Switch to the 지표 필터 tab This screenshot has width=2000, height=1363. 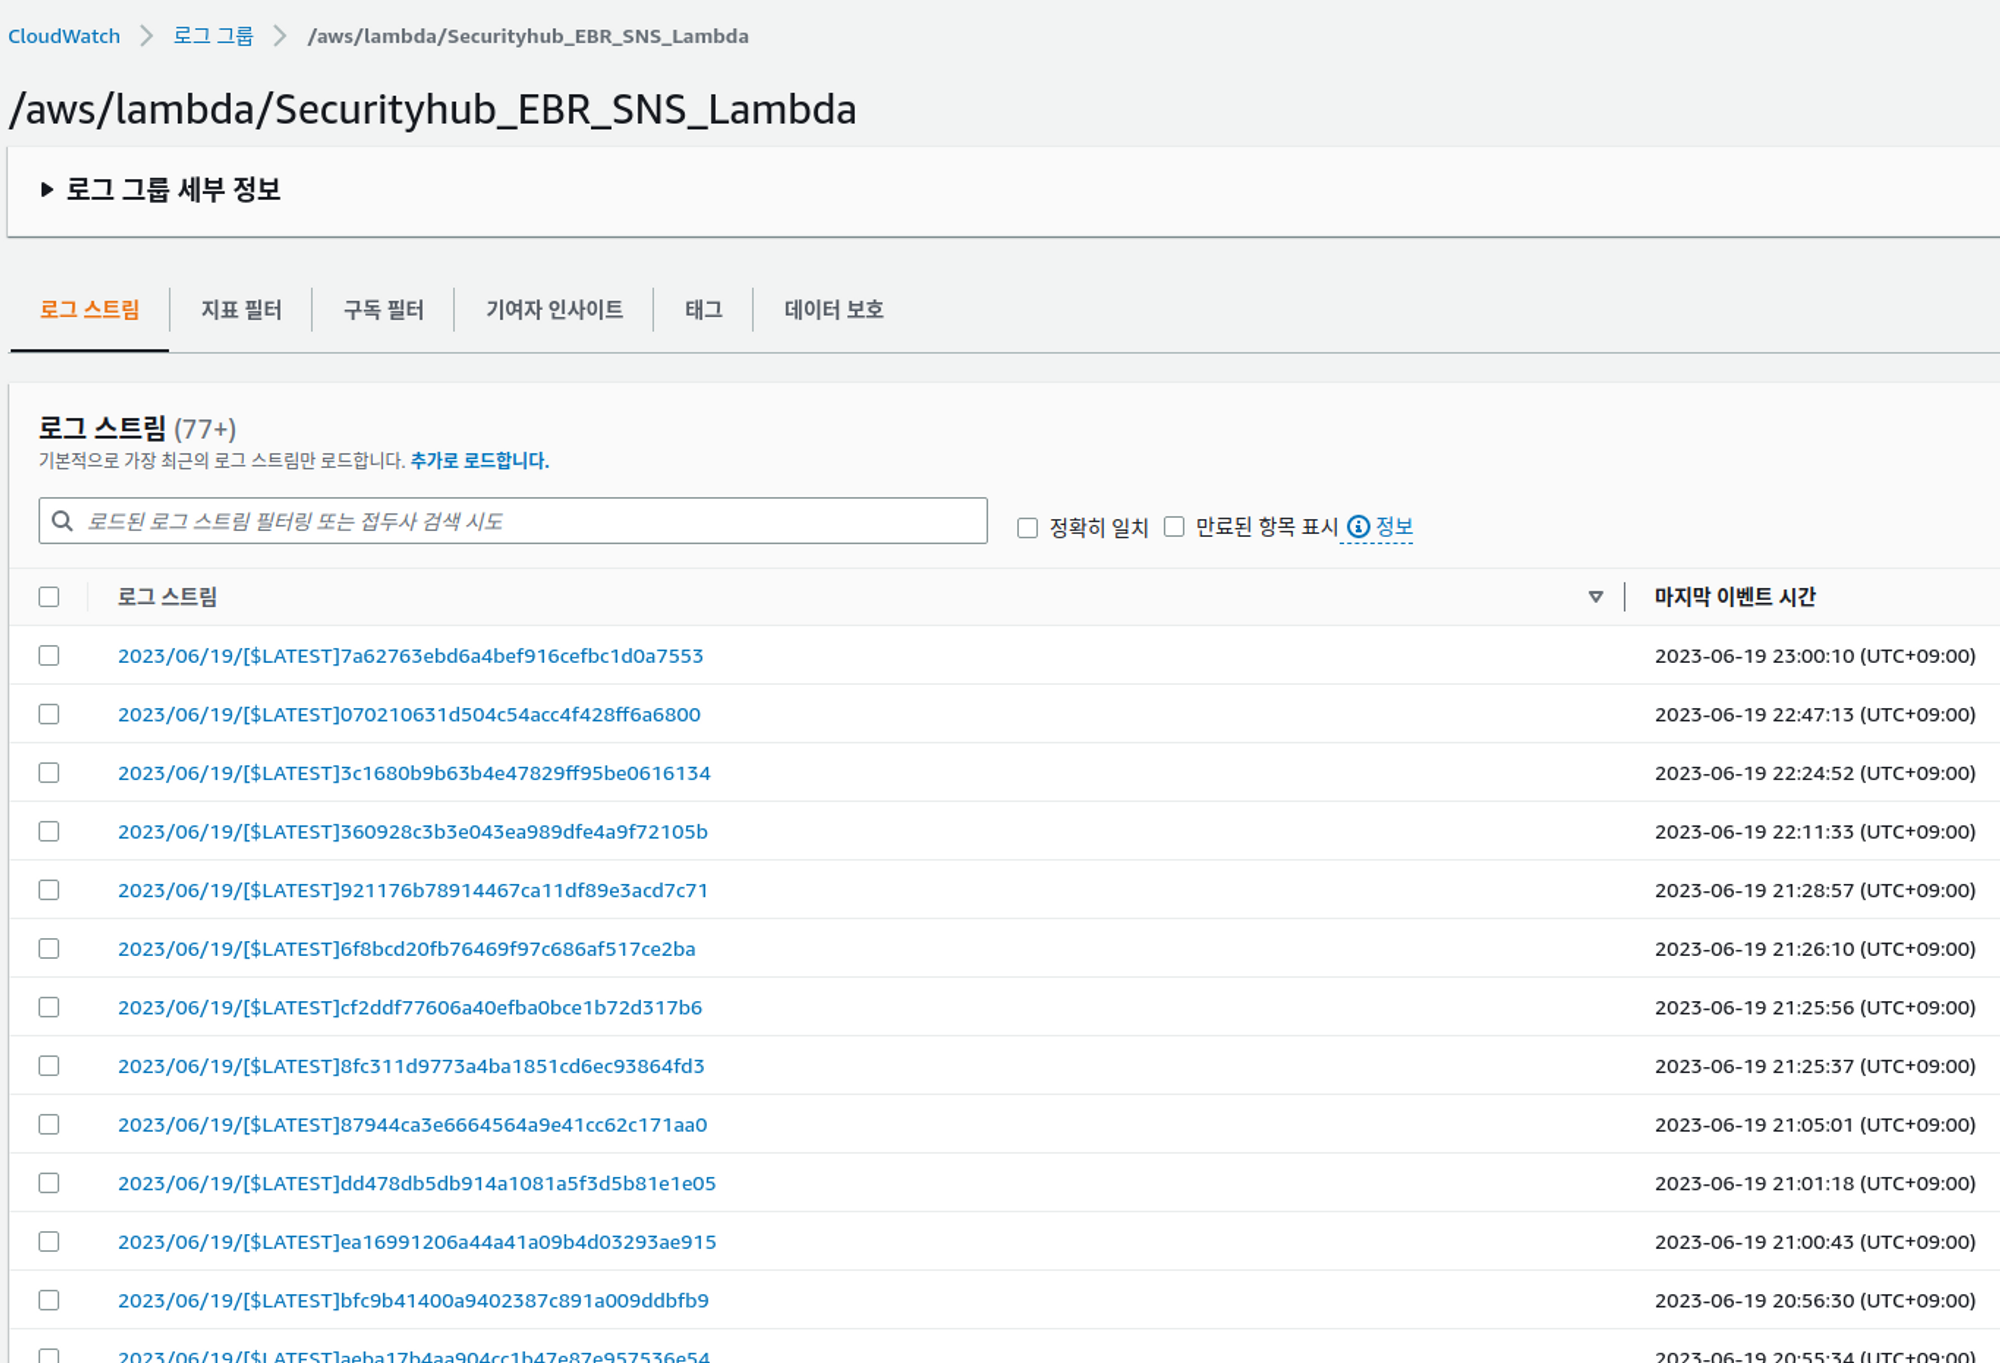[241, 310]
